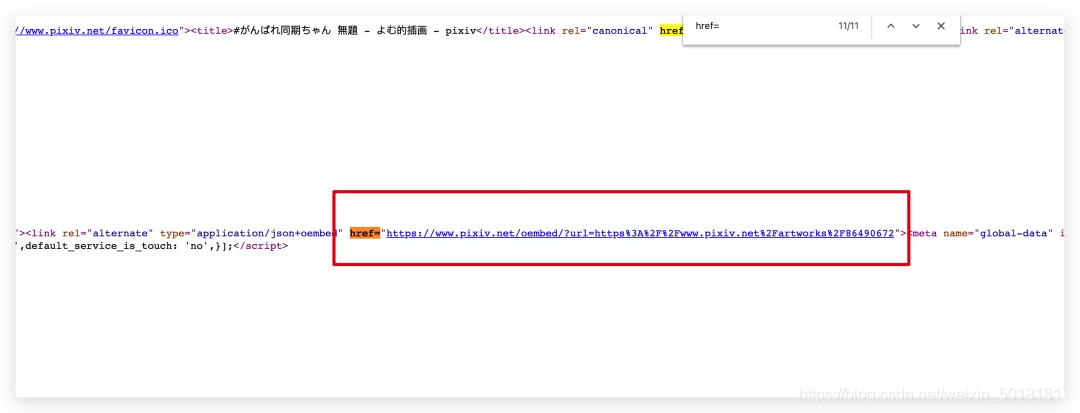The width and height of the screenshot is (1080, 413).
Task: Click the title text ending in pixiv
Action: click(355, 31)
